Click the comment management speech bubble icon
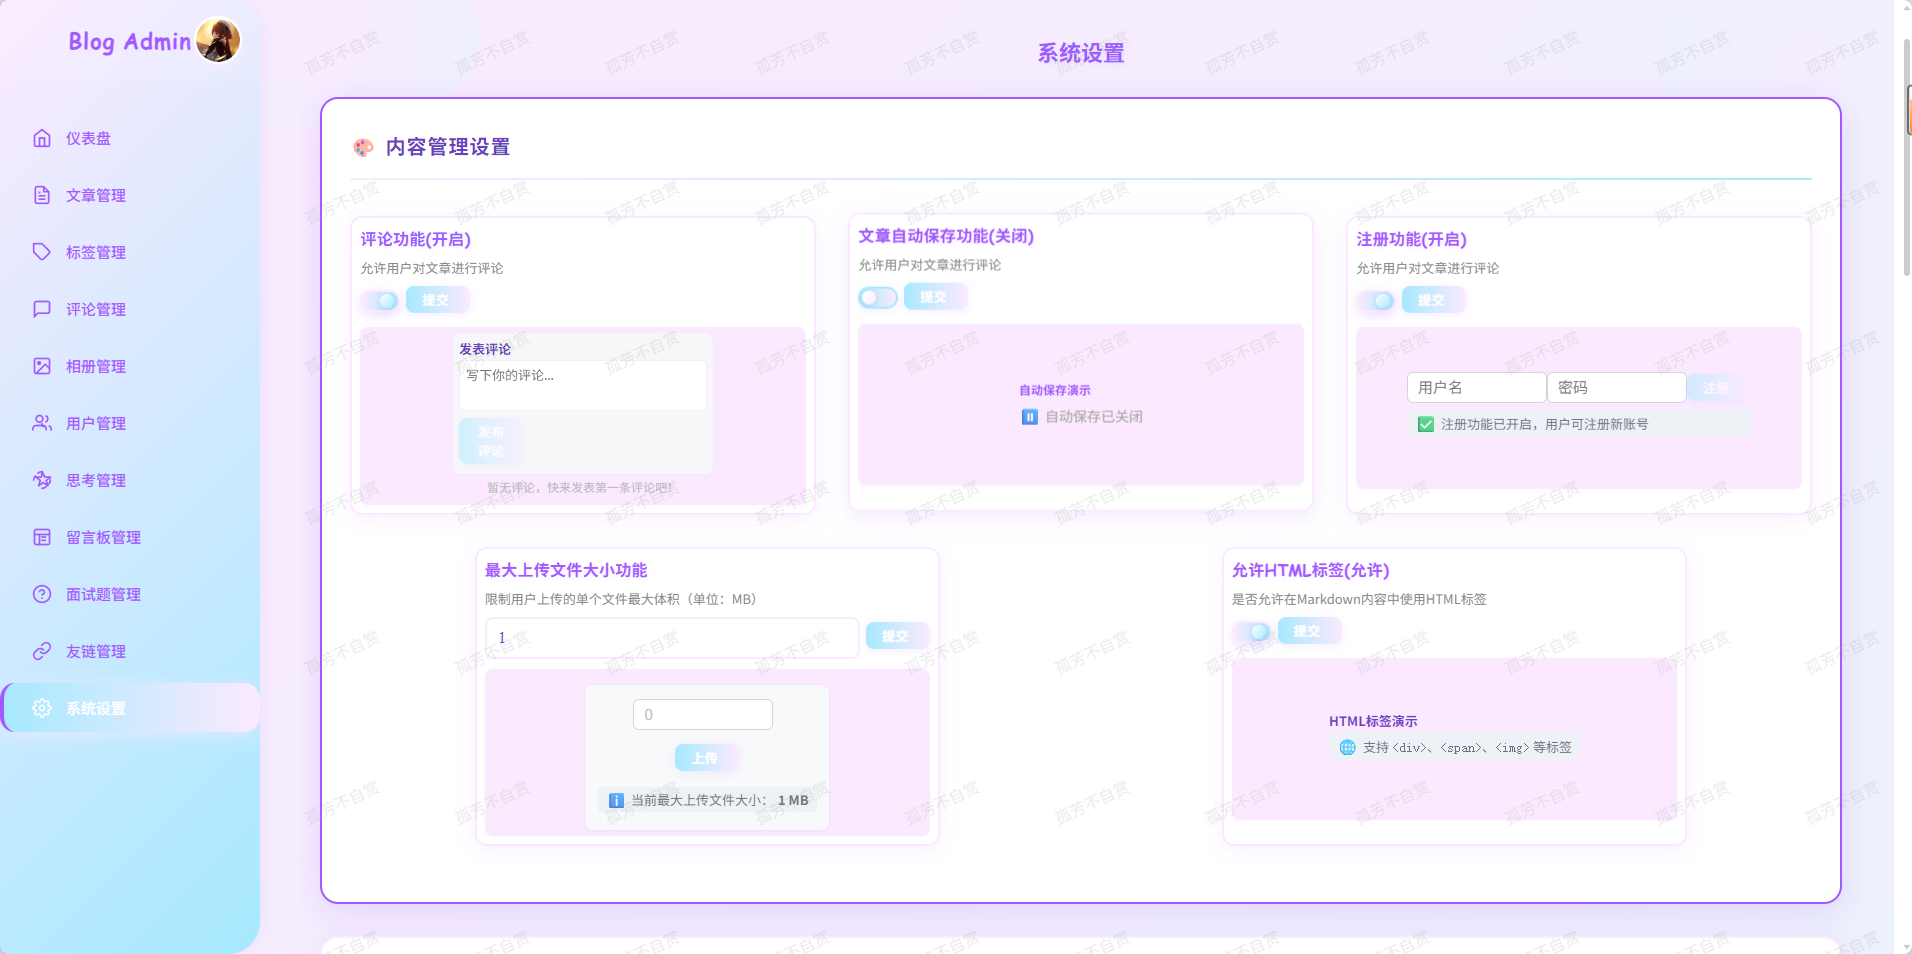Screen dimensions: 1912x954 42,309
